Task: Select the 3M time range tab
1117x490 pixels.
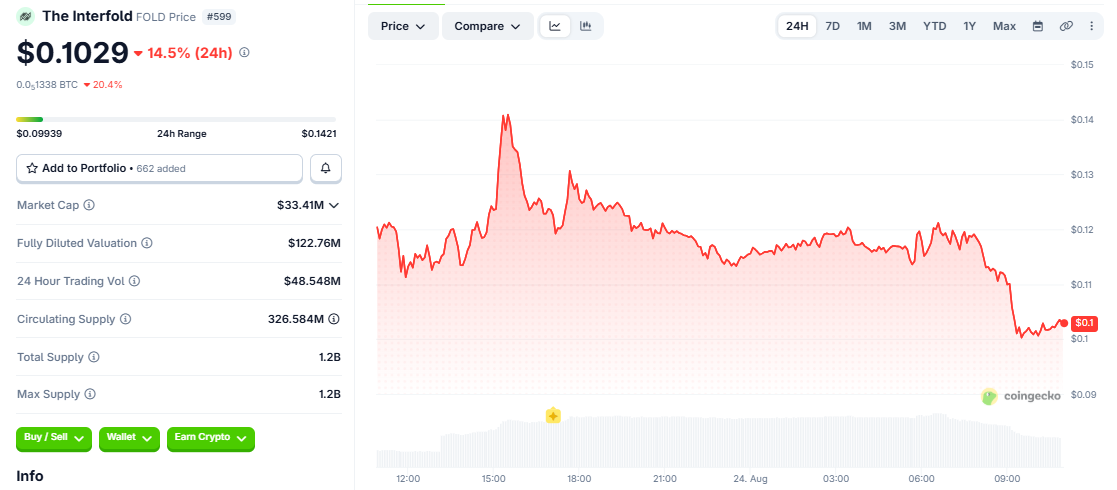Action: pos(897,26)
